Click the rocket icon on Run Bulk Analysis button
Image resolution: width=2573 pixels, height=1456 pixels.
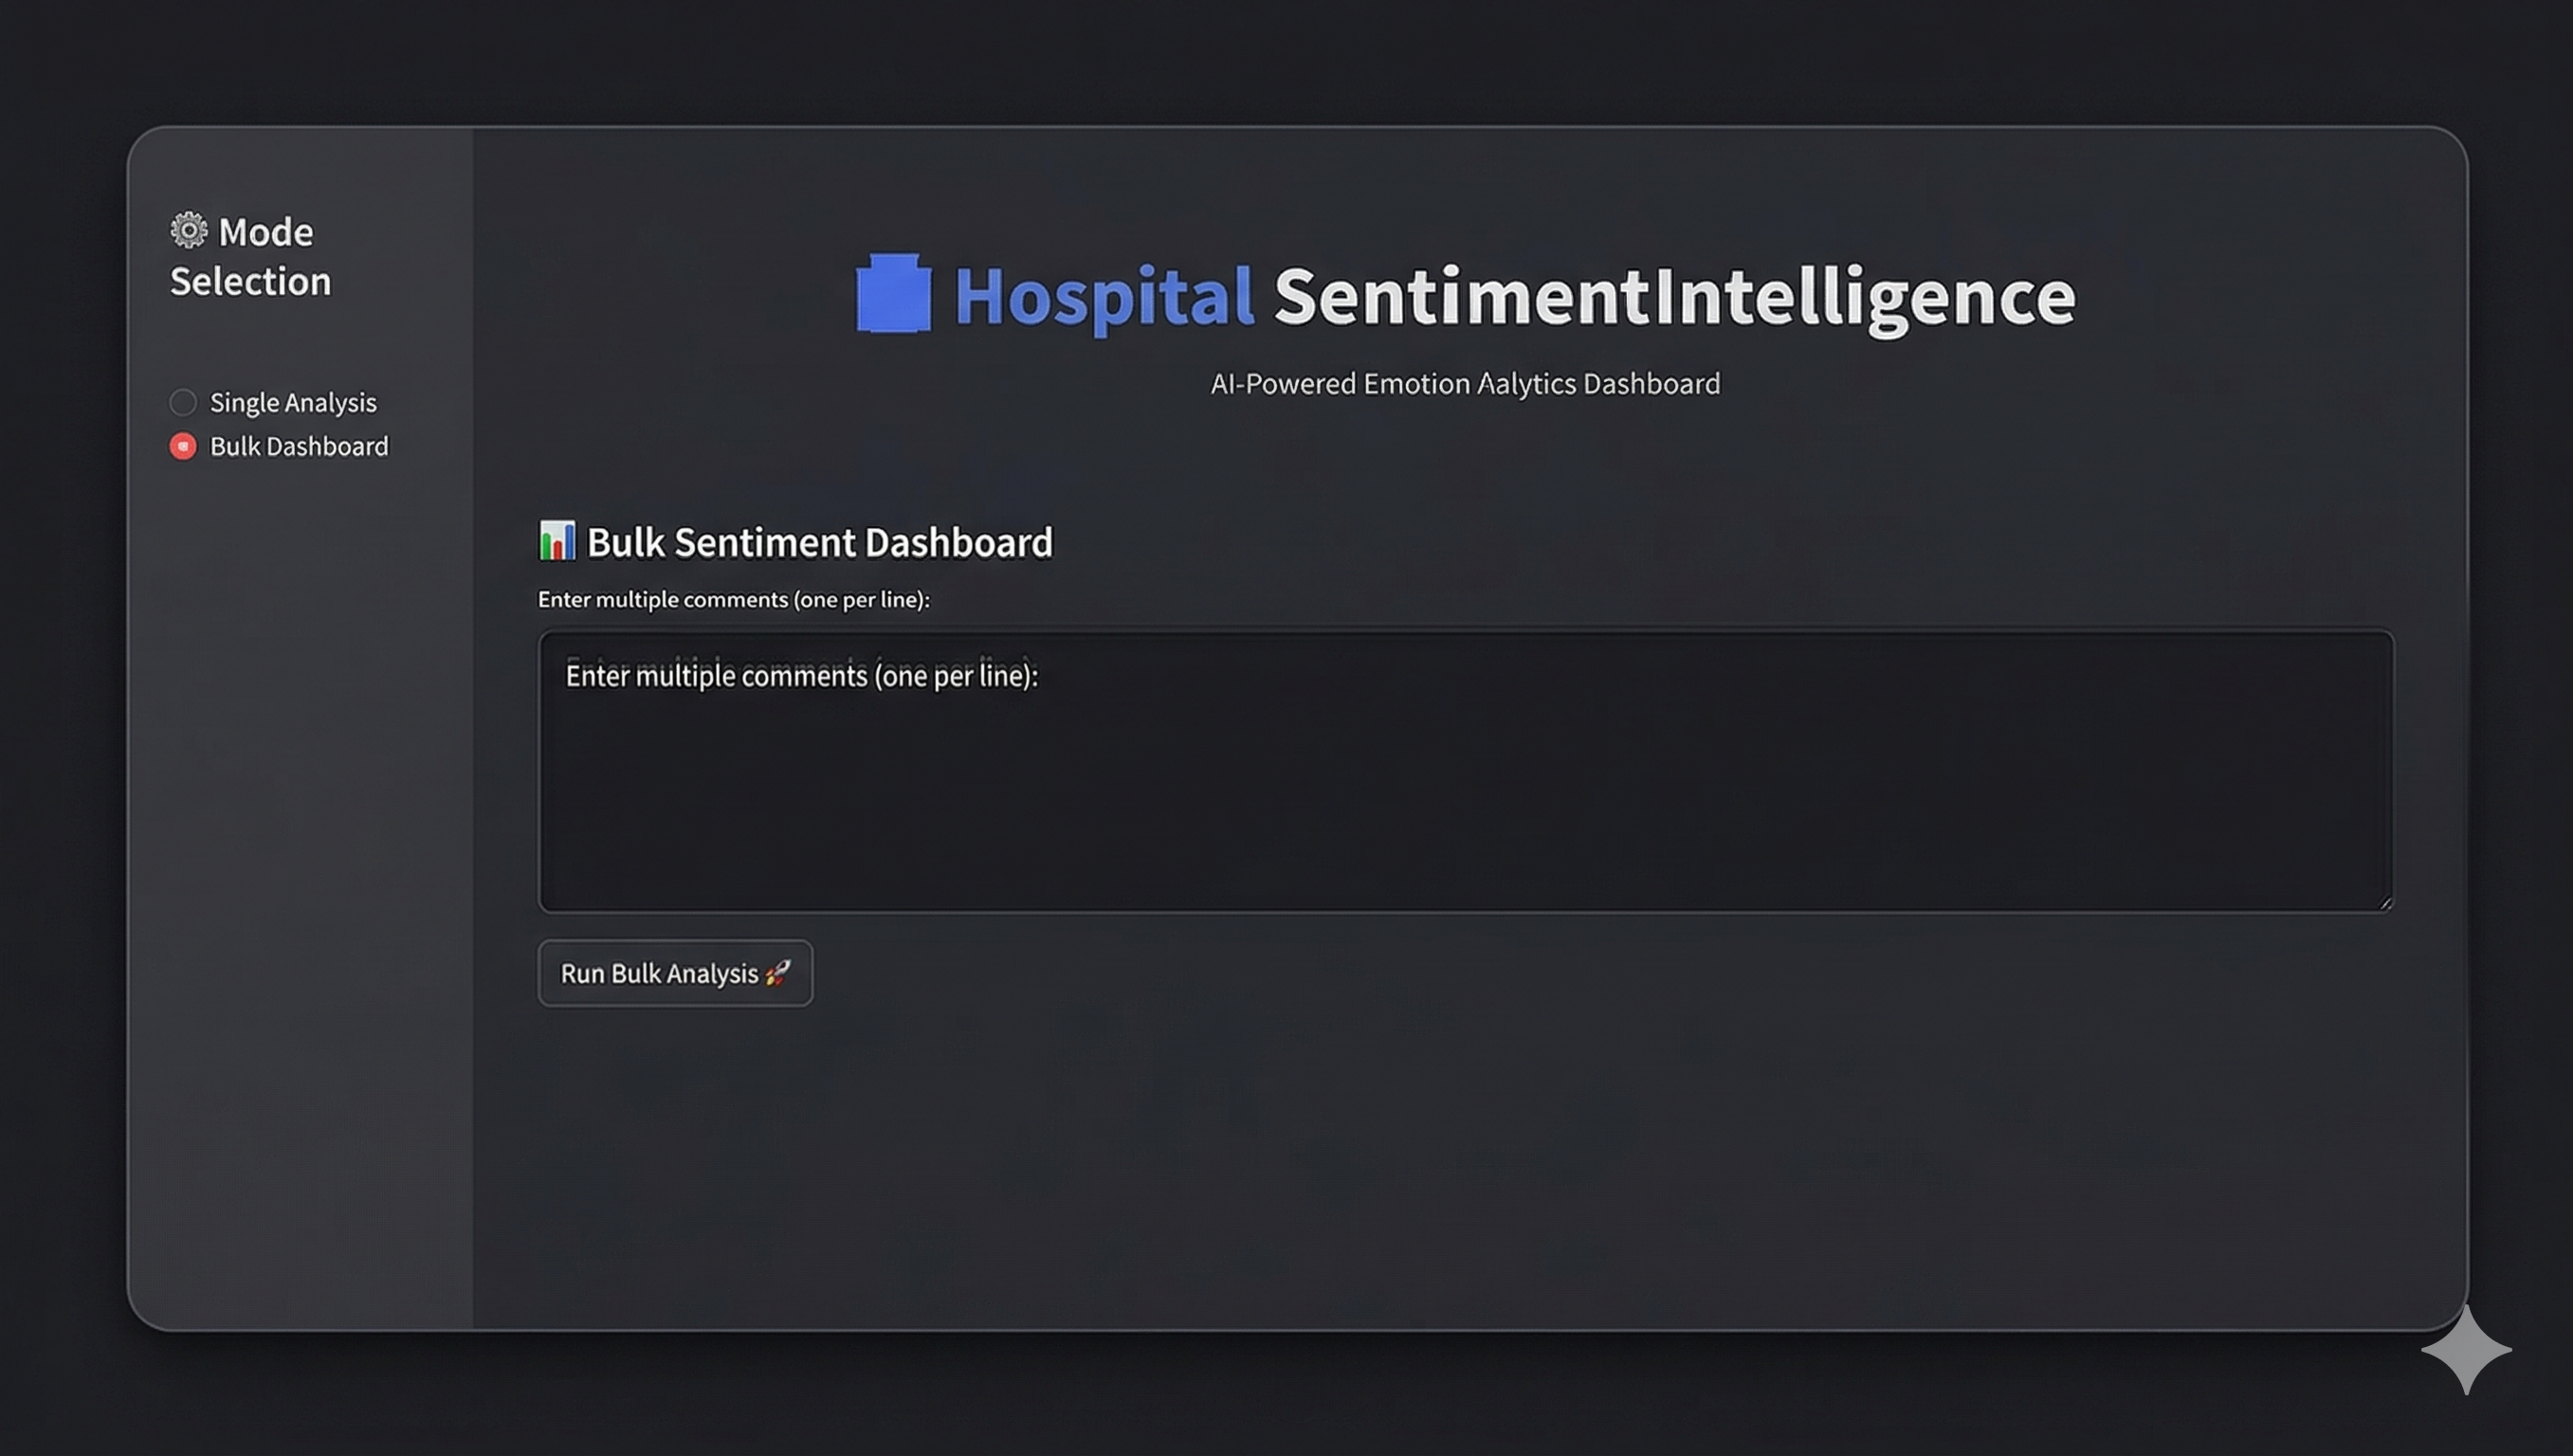pos(777,973)
